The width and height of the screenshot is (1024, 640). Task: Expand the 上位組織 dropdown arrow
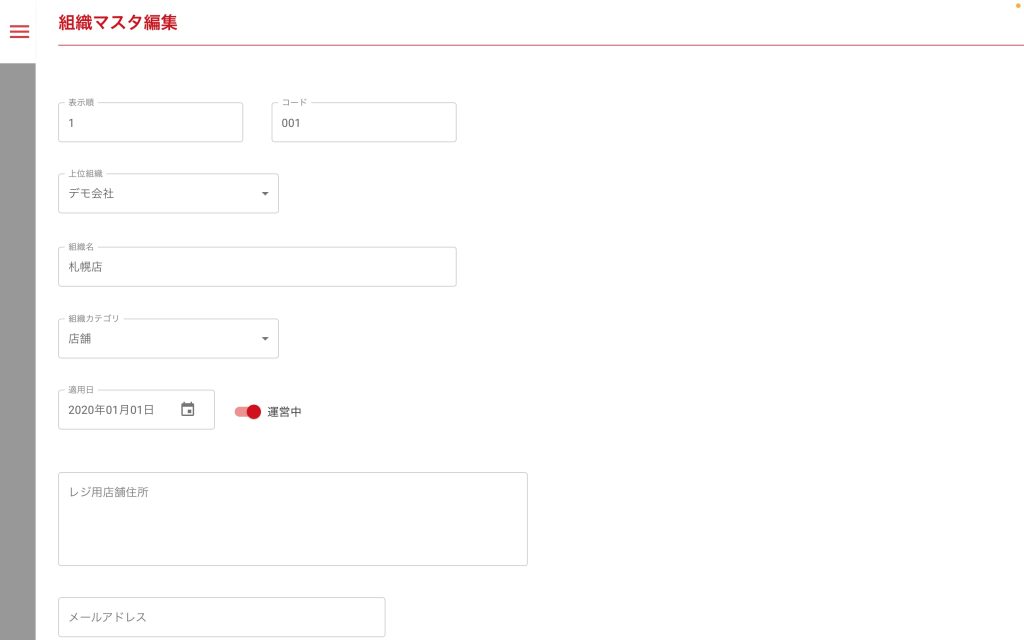265,194
